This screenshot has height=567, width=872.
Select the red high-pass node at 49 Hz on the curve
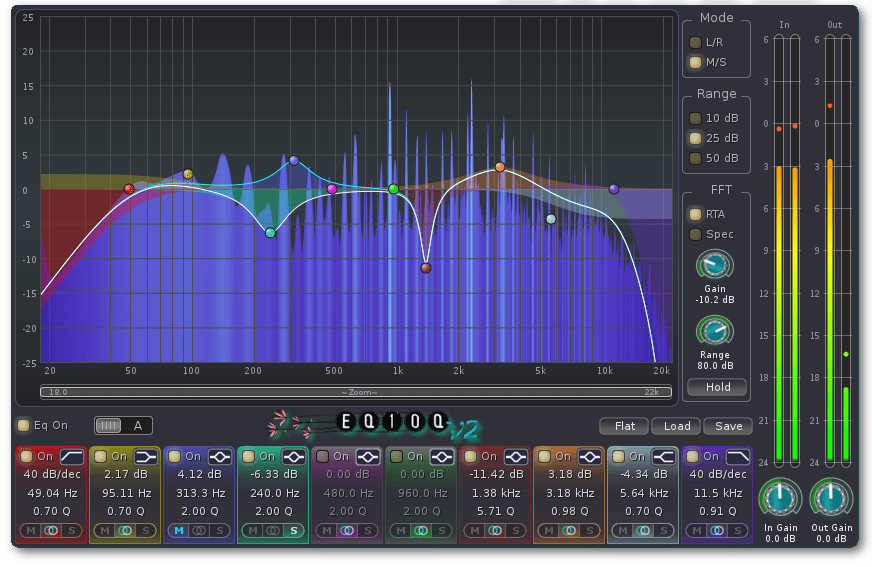(x=129, y=189)
